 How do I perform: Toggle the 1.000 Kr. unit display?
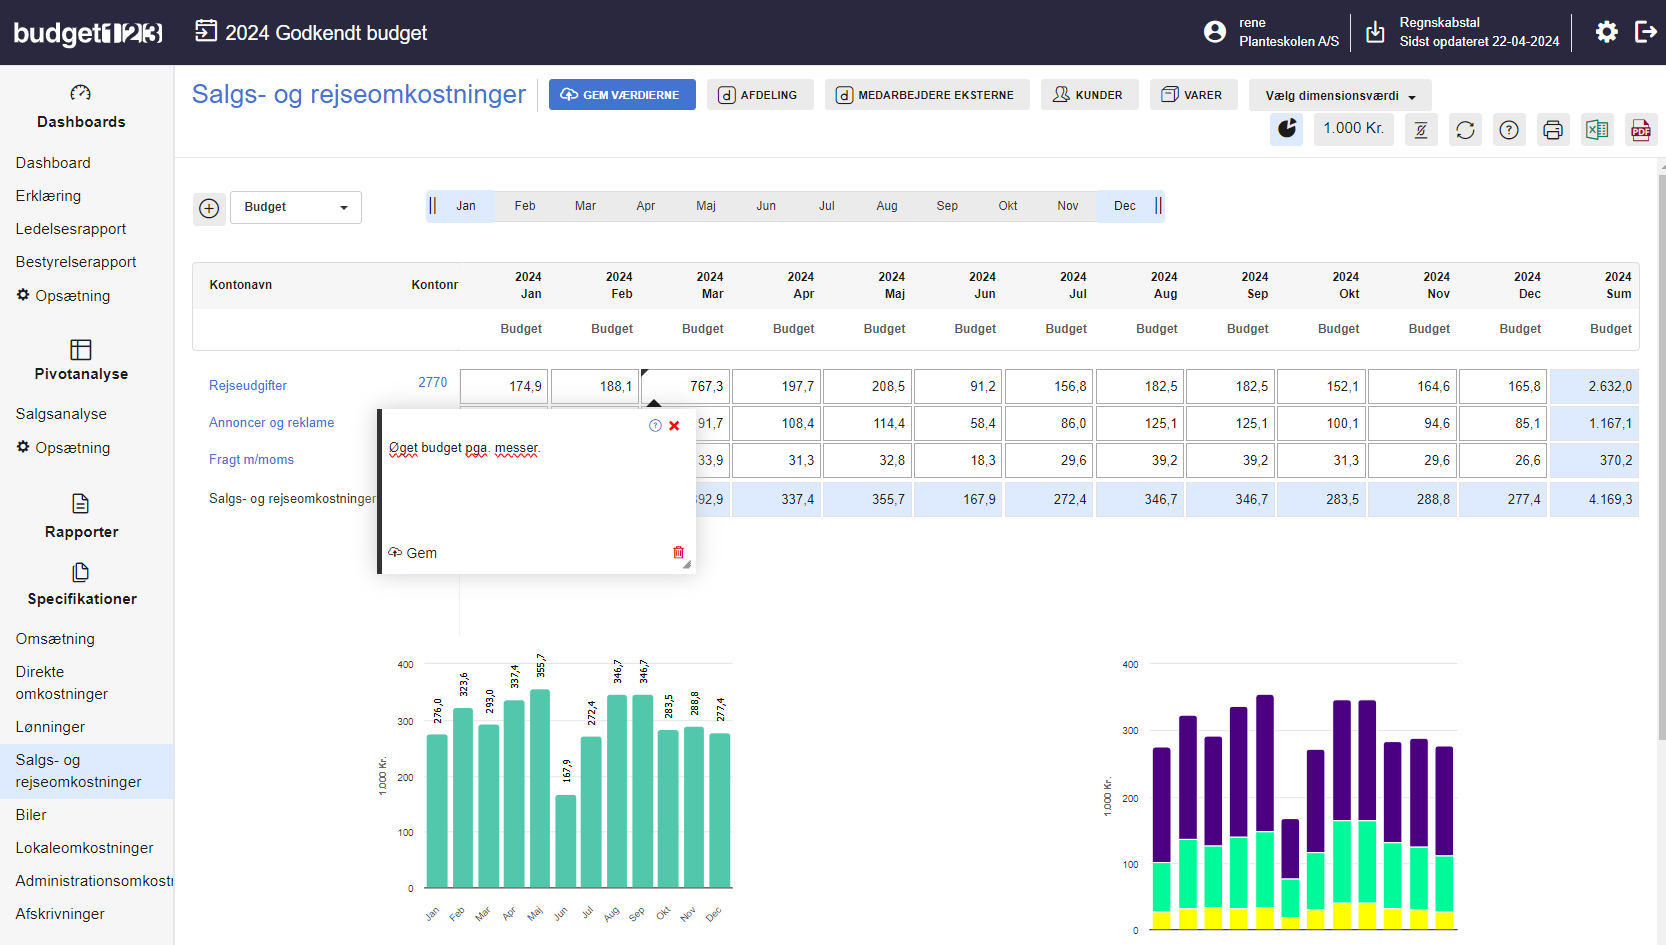1353,129
